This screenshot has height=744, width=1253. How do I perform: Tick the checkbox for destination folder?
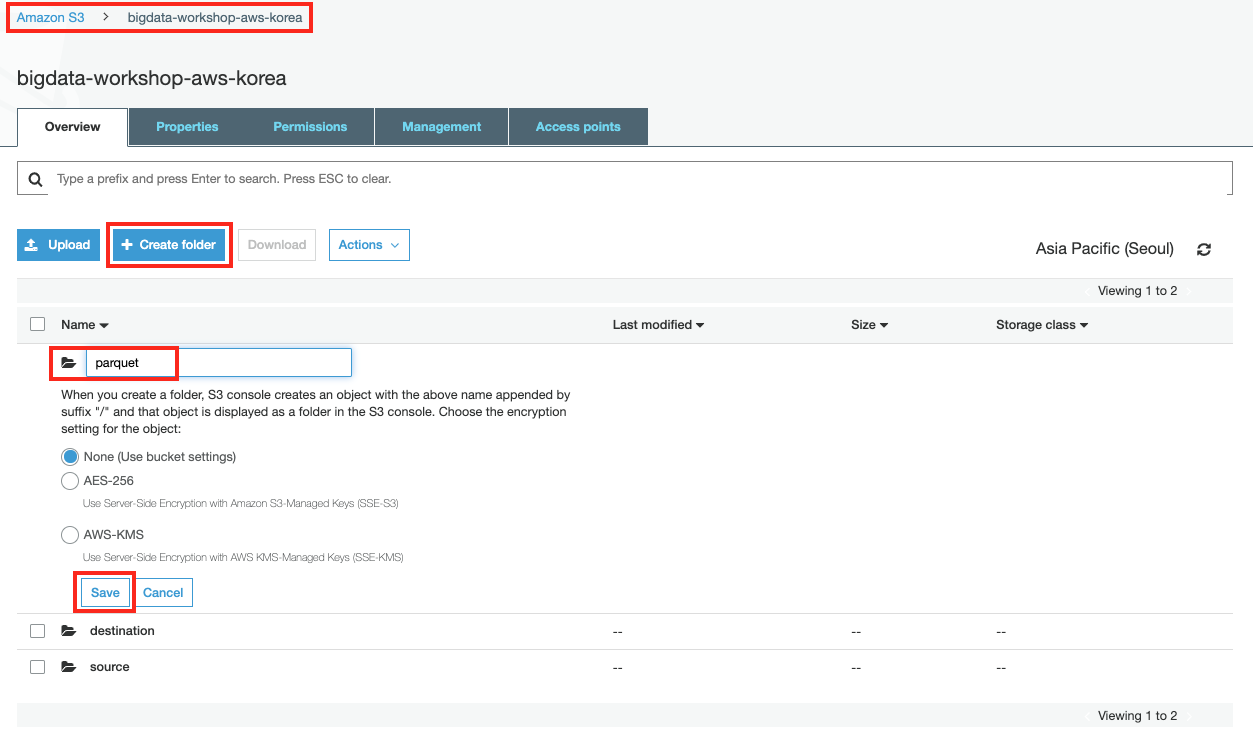click(x=37, y=631)
